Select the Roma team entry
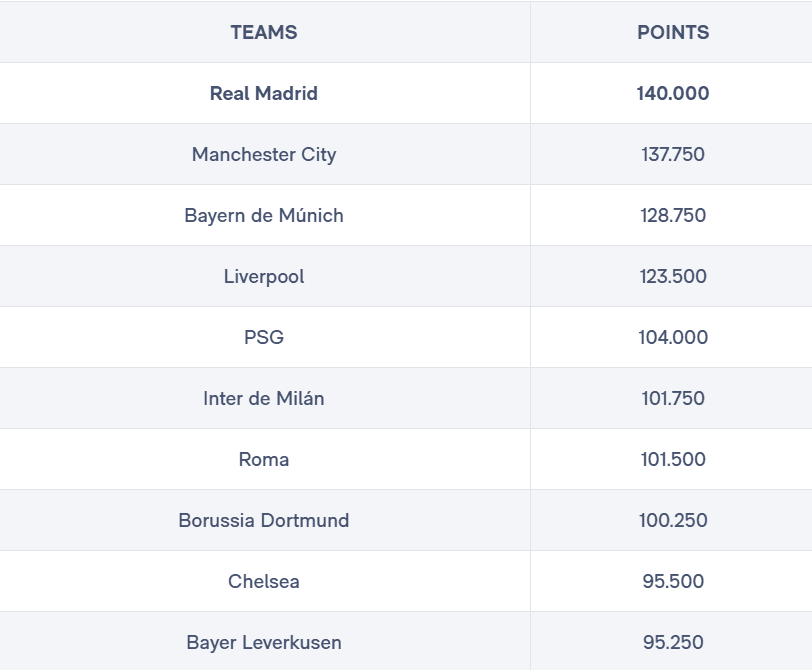This screenshot has width=812, height=670. (264, 459)
